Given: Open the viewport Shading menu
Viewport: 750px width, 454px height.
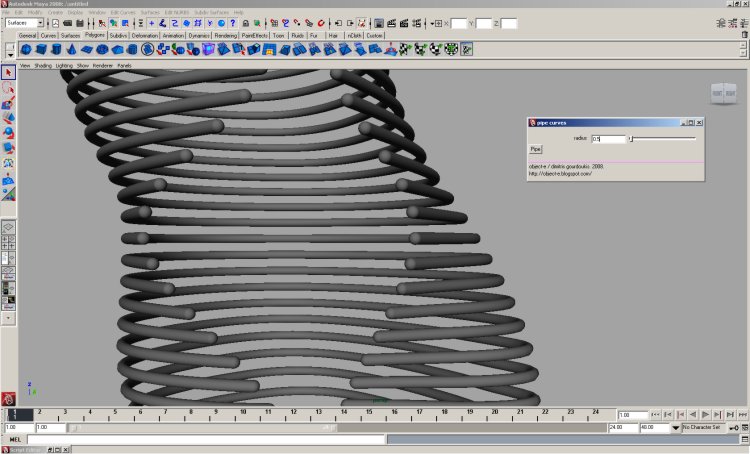Looking at the screenshot, I should [43, 66].
